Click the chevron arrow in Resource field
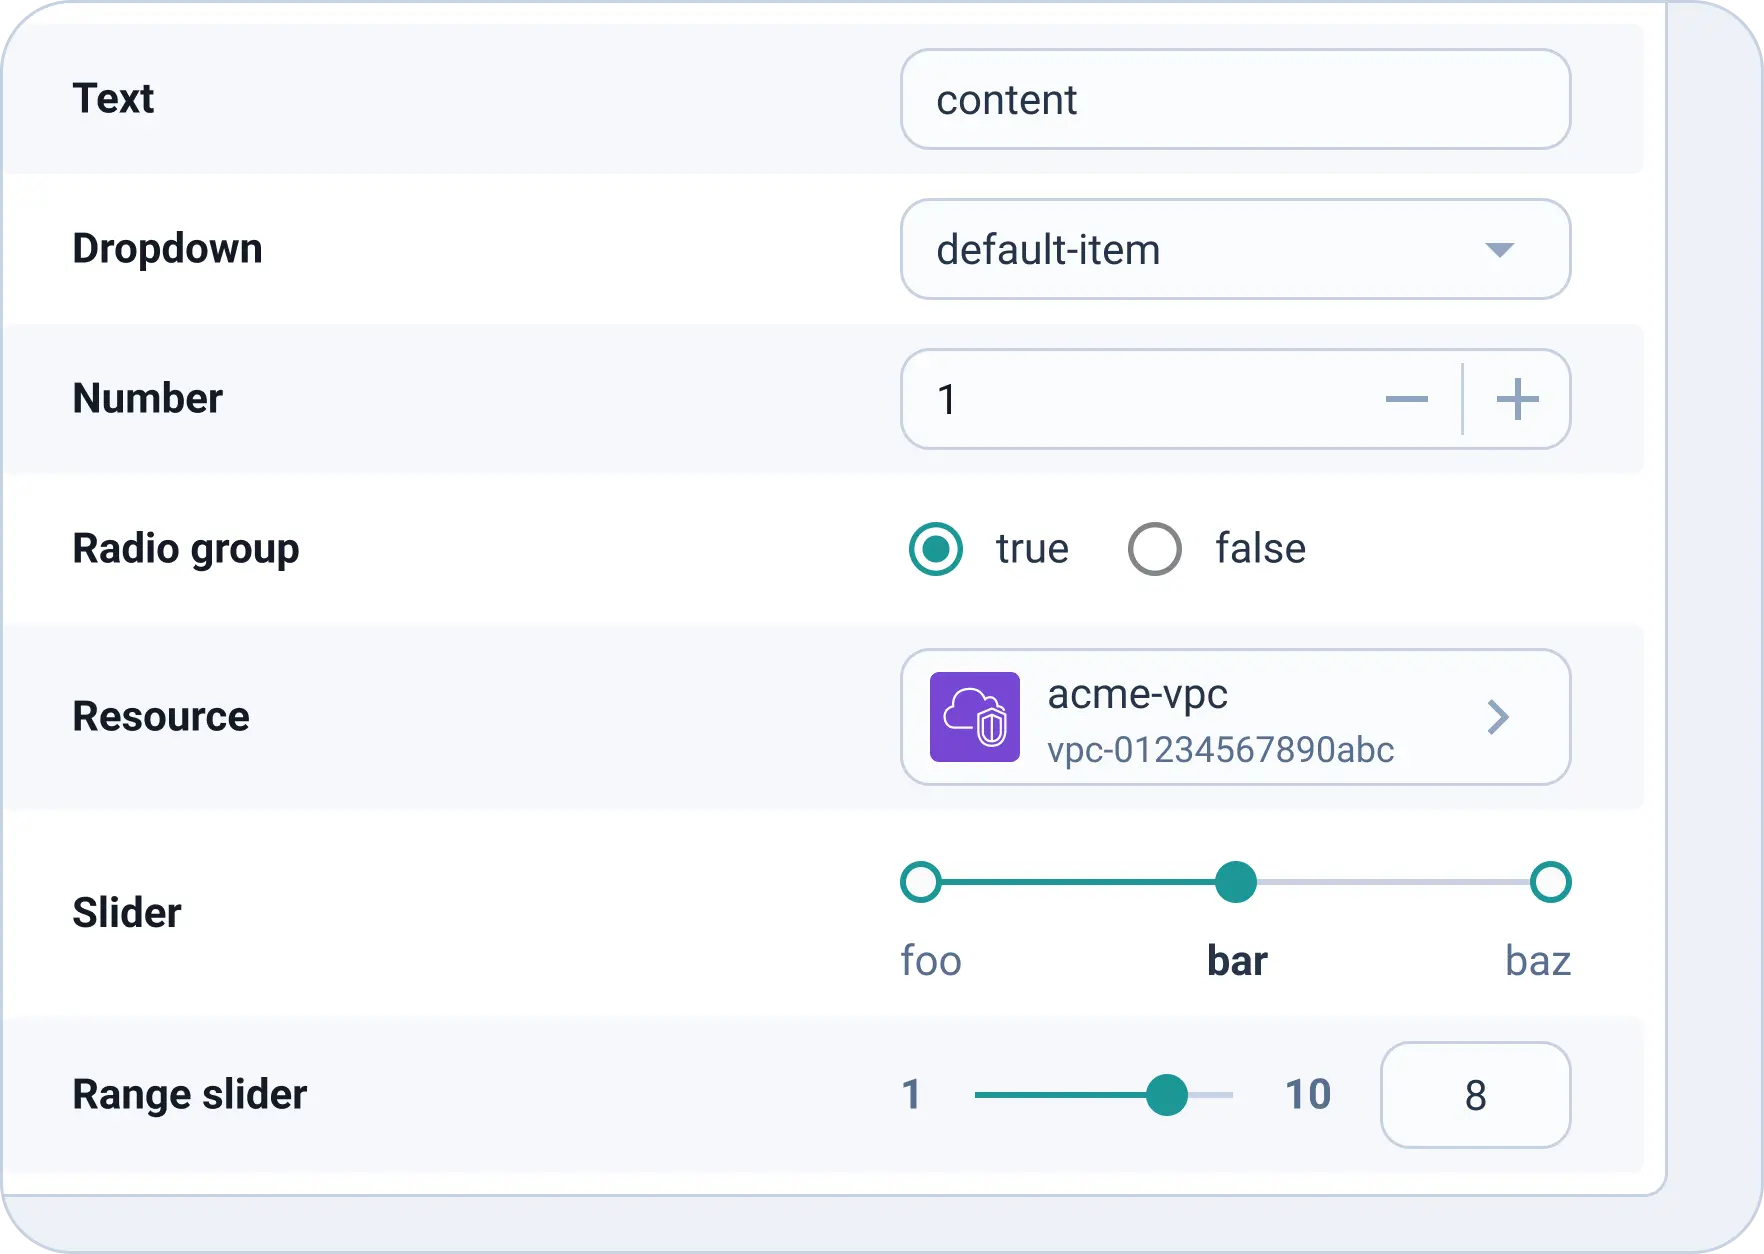 [x=1497, y=717]
